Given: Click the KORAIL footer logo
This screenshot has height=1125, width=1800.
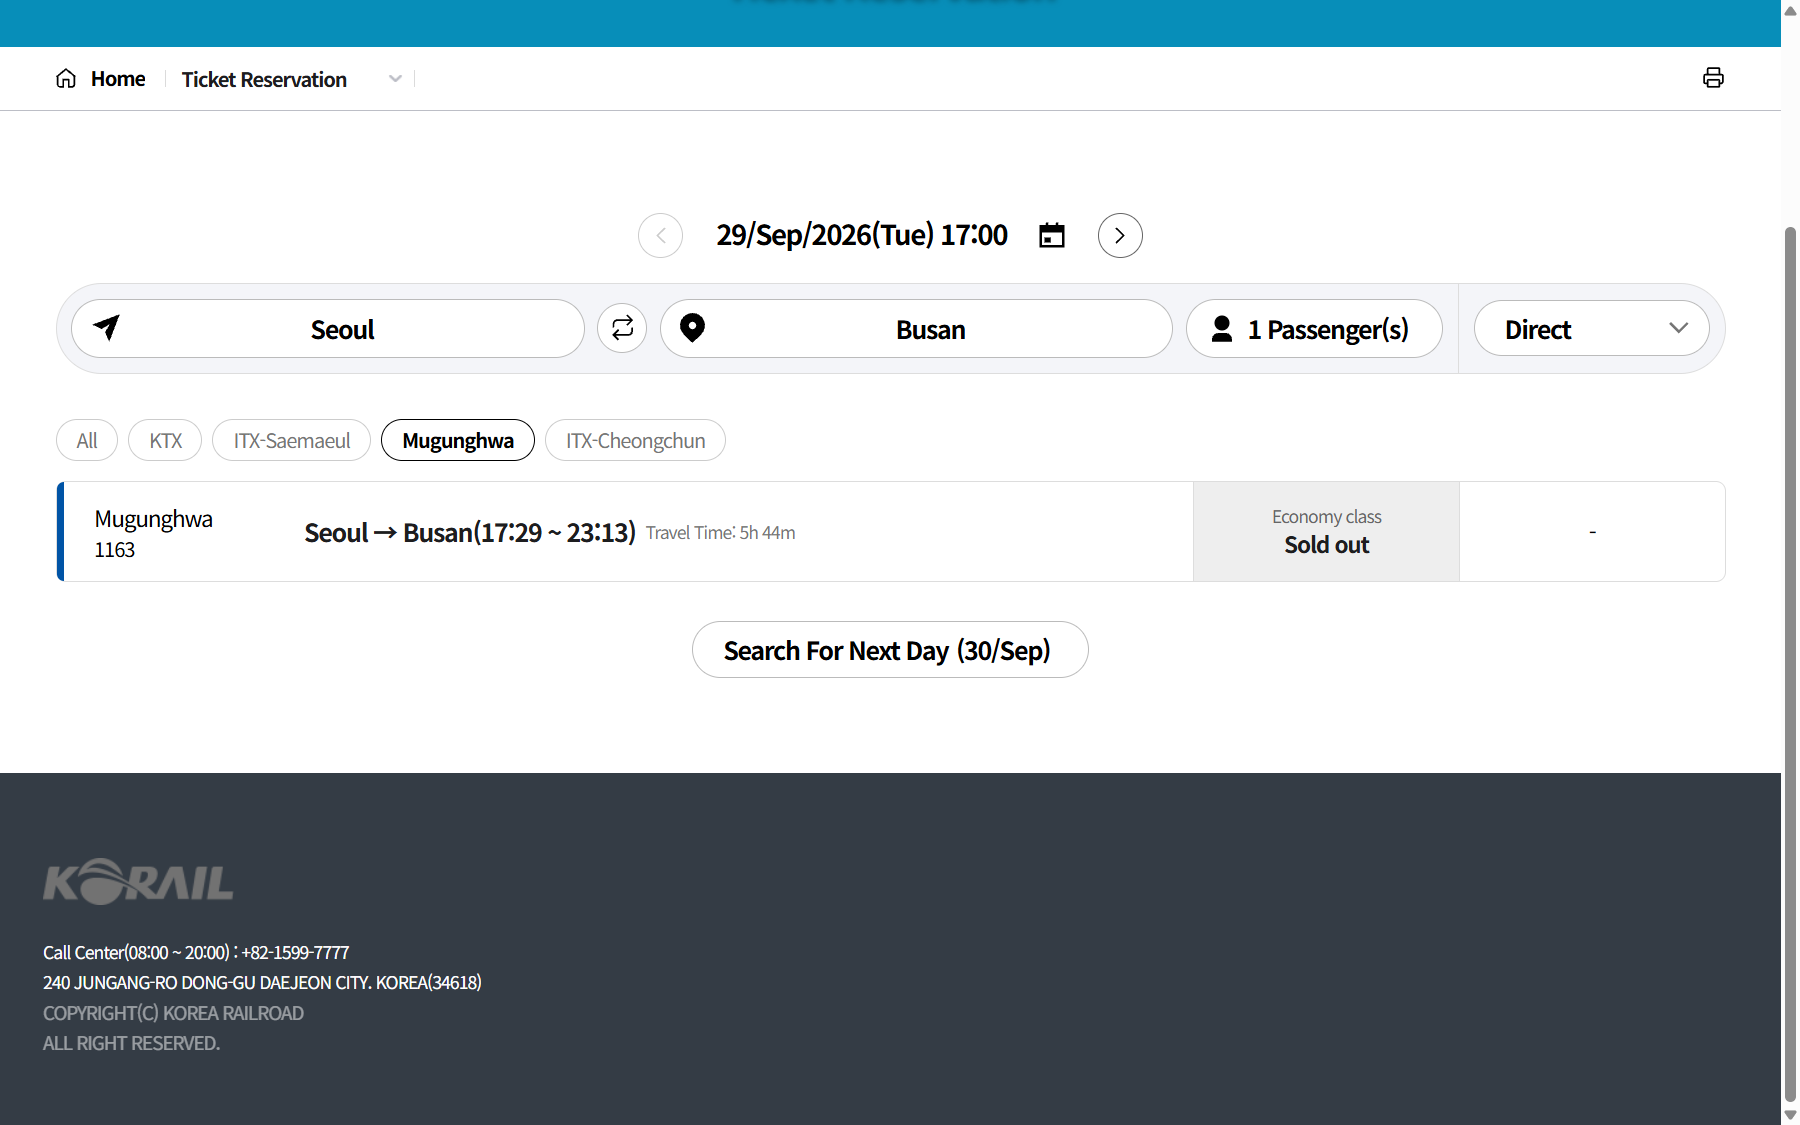Looking at the screenshot, I should (x=138, y=882).
